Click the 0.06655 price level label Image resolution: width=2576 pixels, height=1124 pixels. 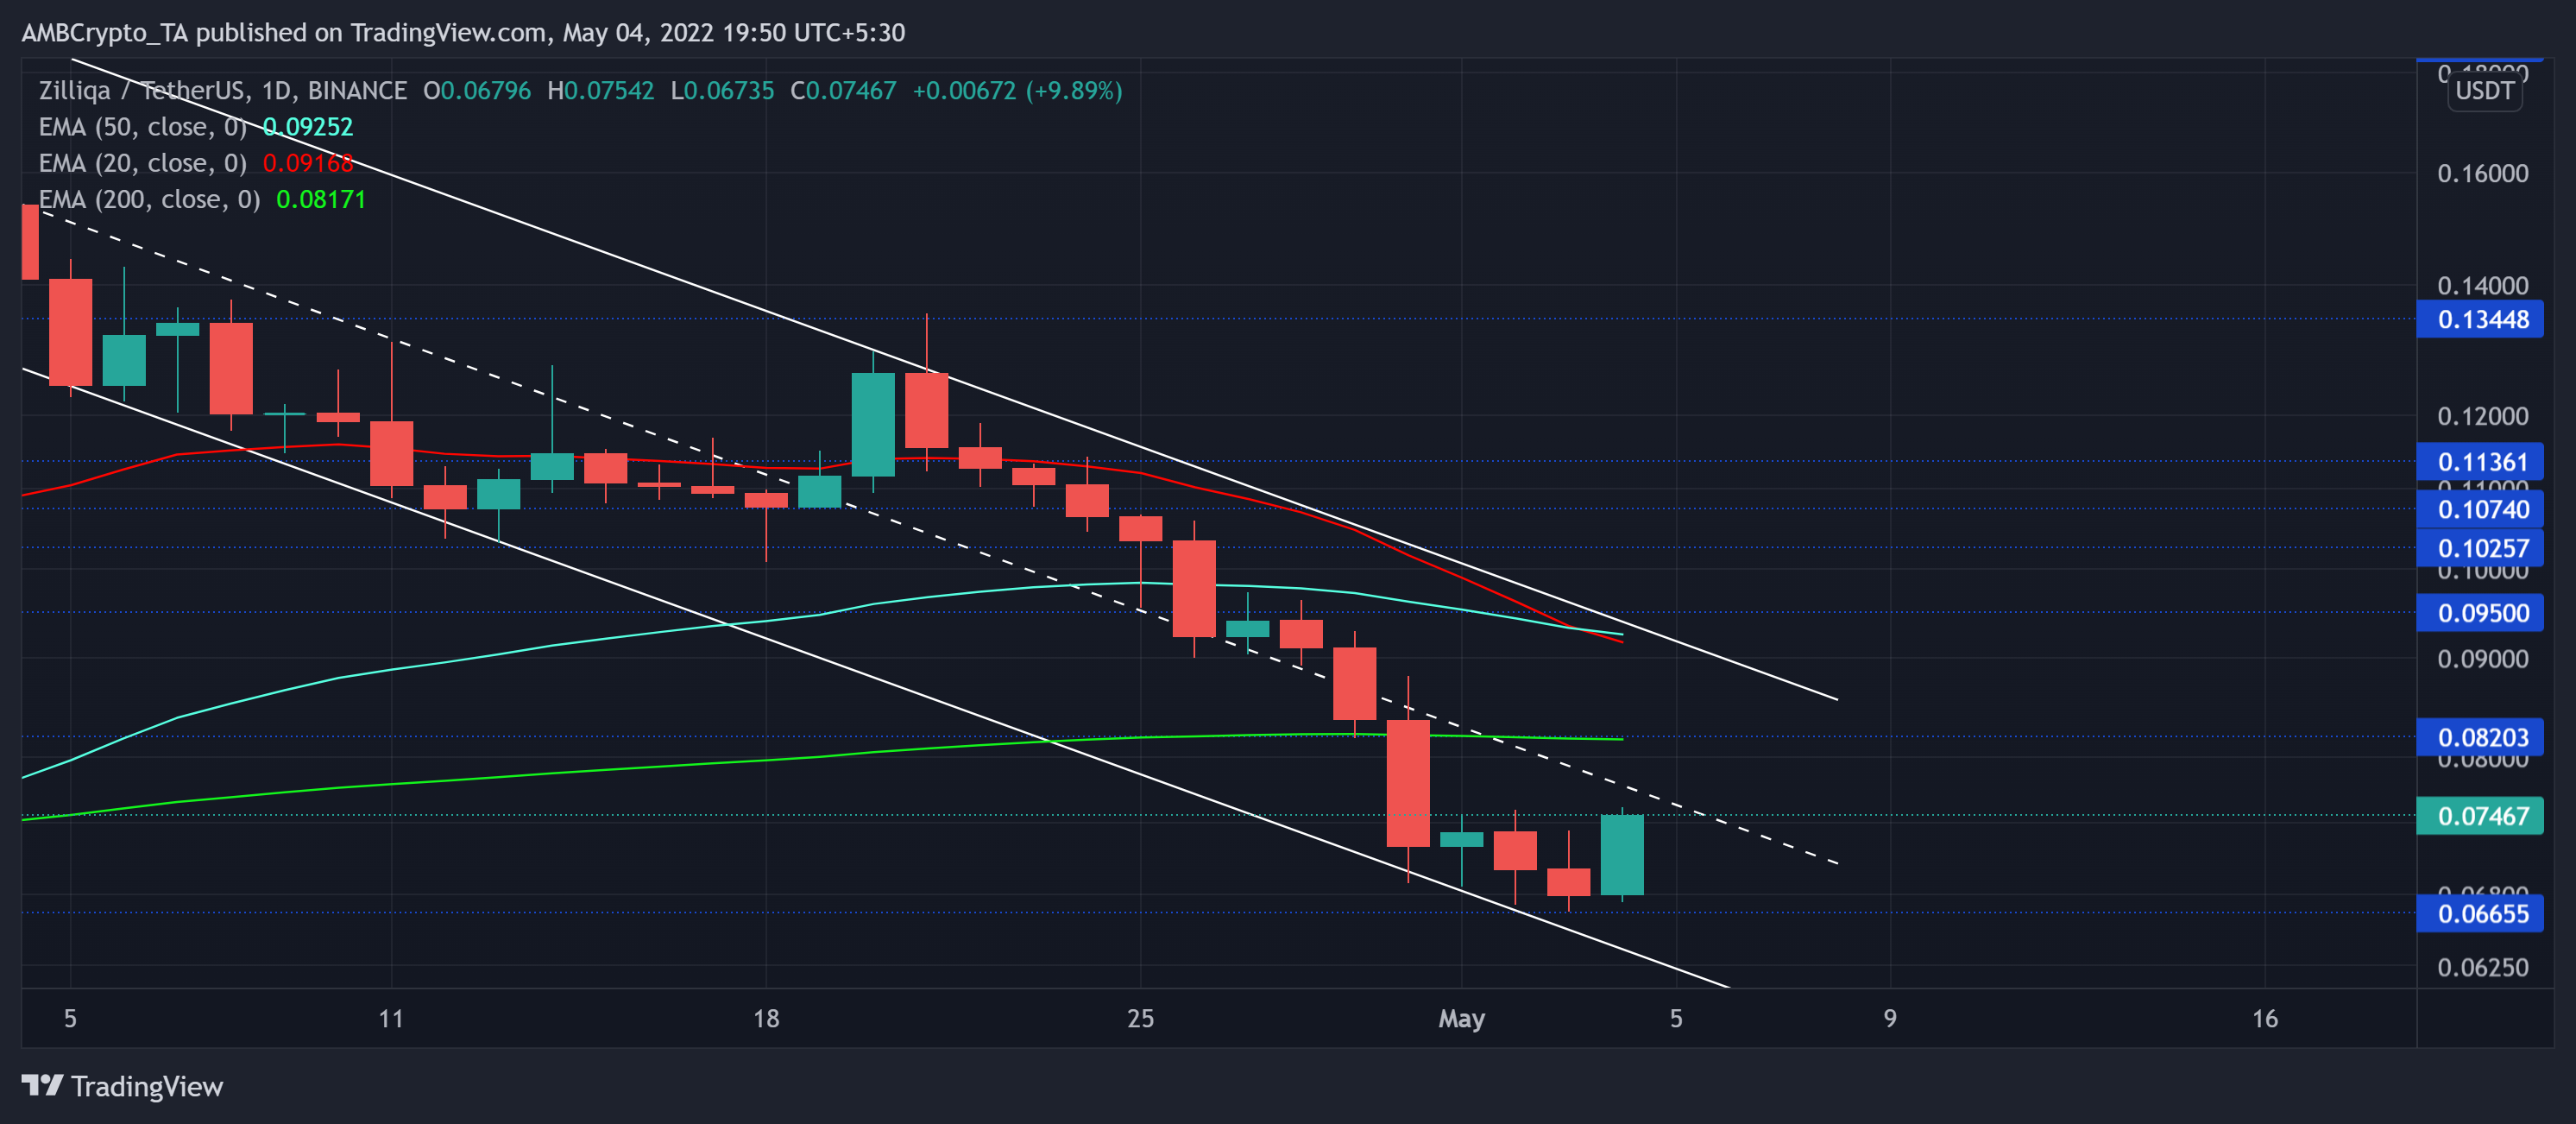pyautogui.click(x=2479, y=913)
